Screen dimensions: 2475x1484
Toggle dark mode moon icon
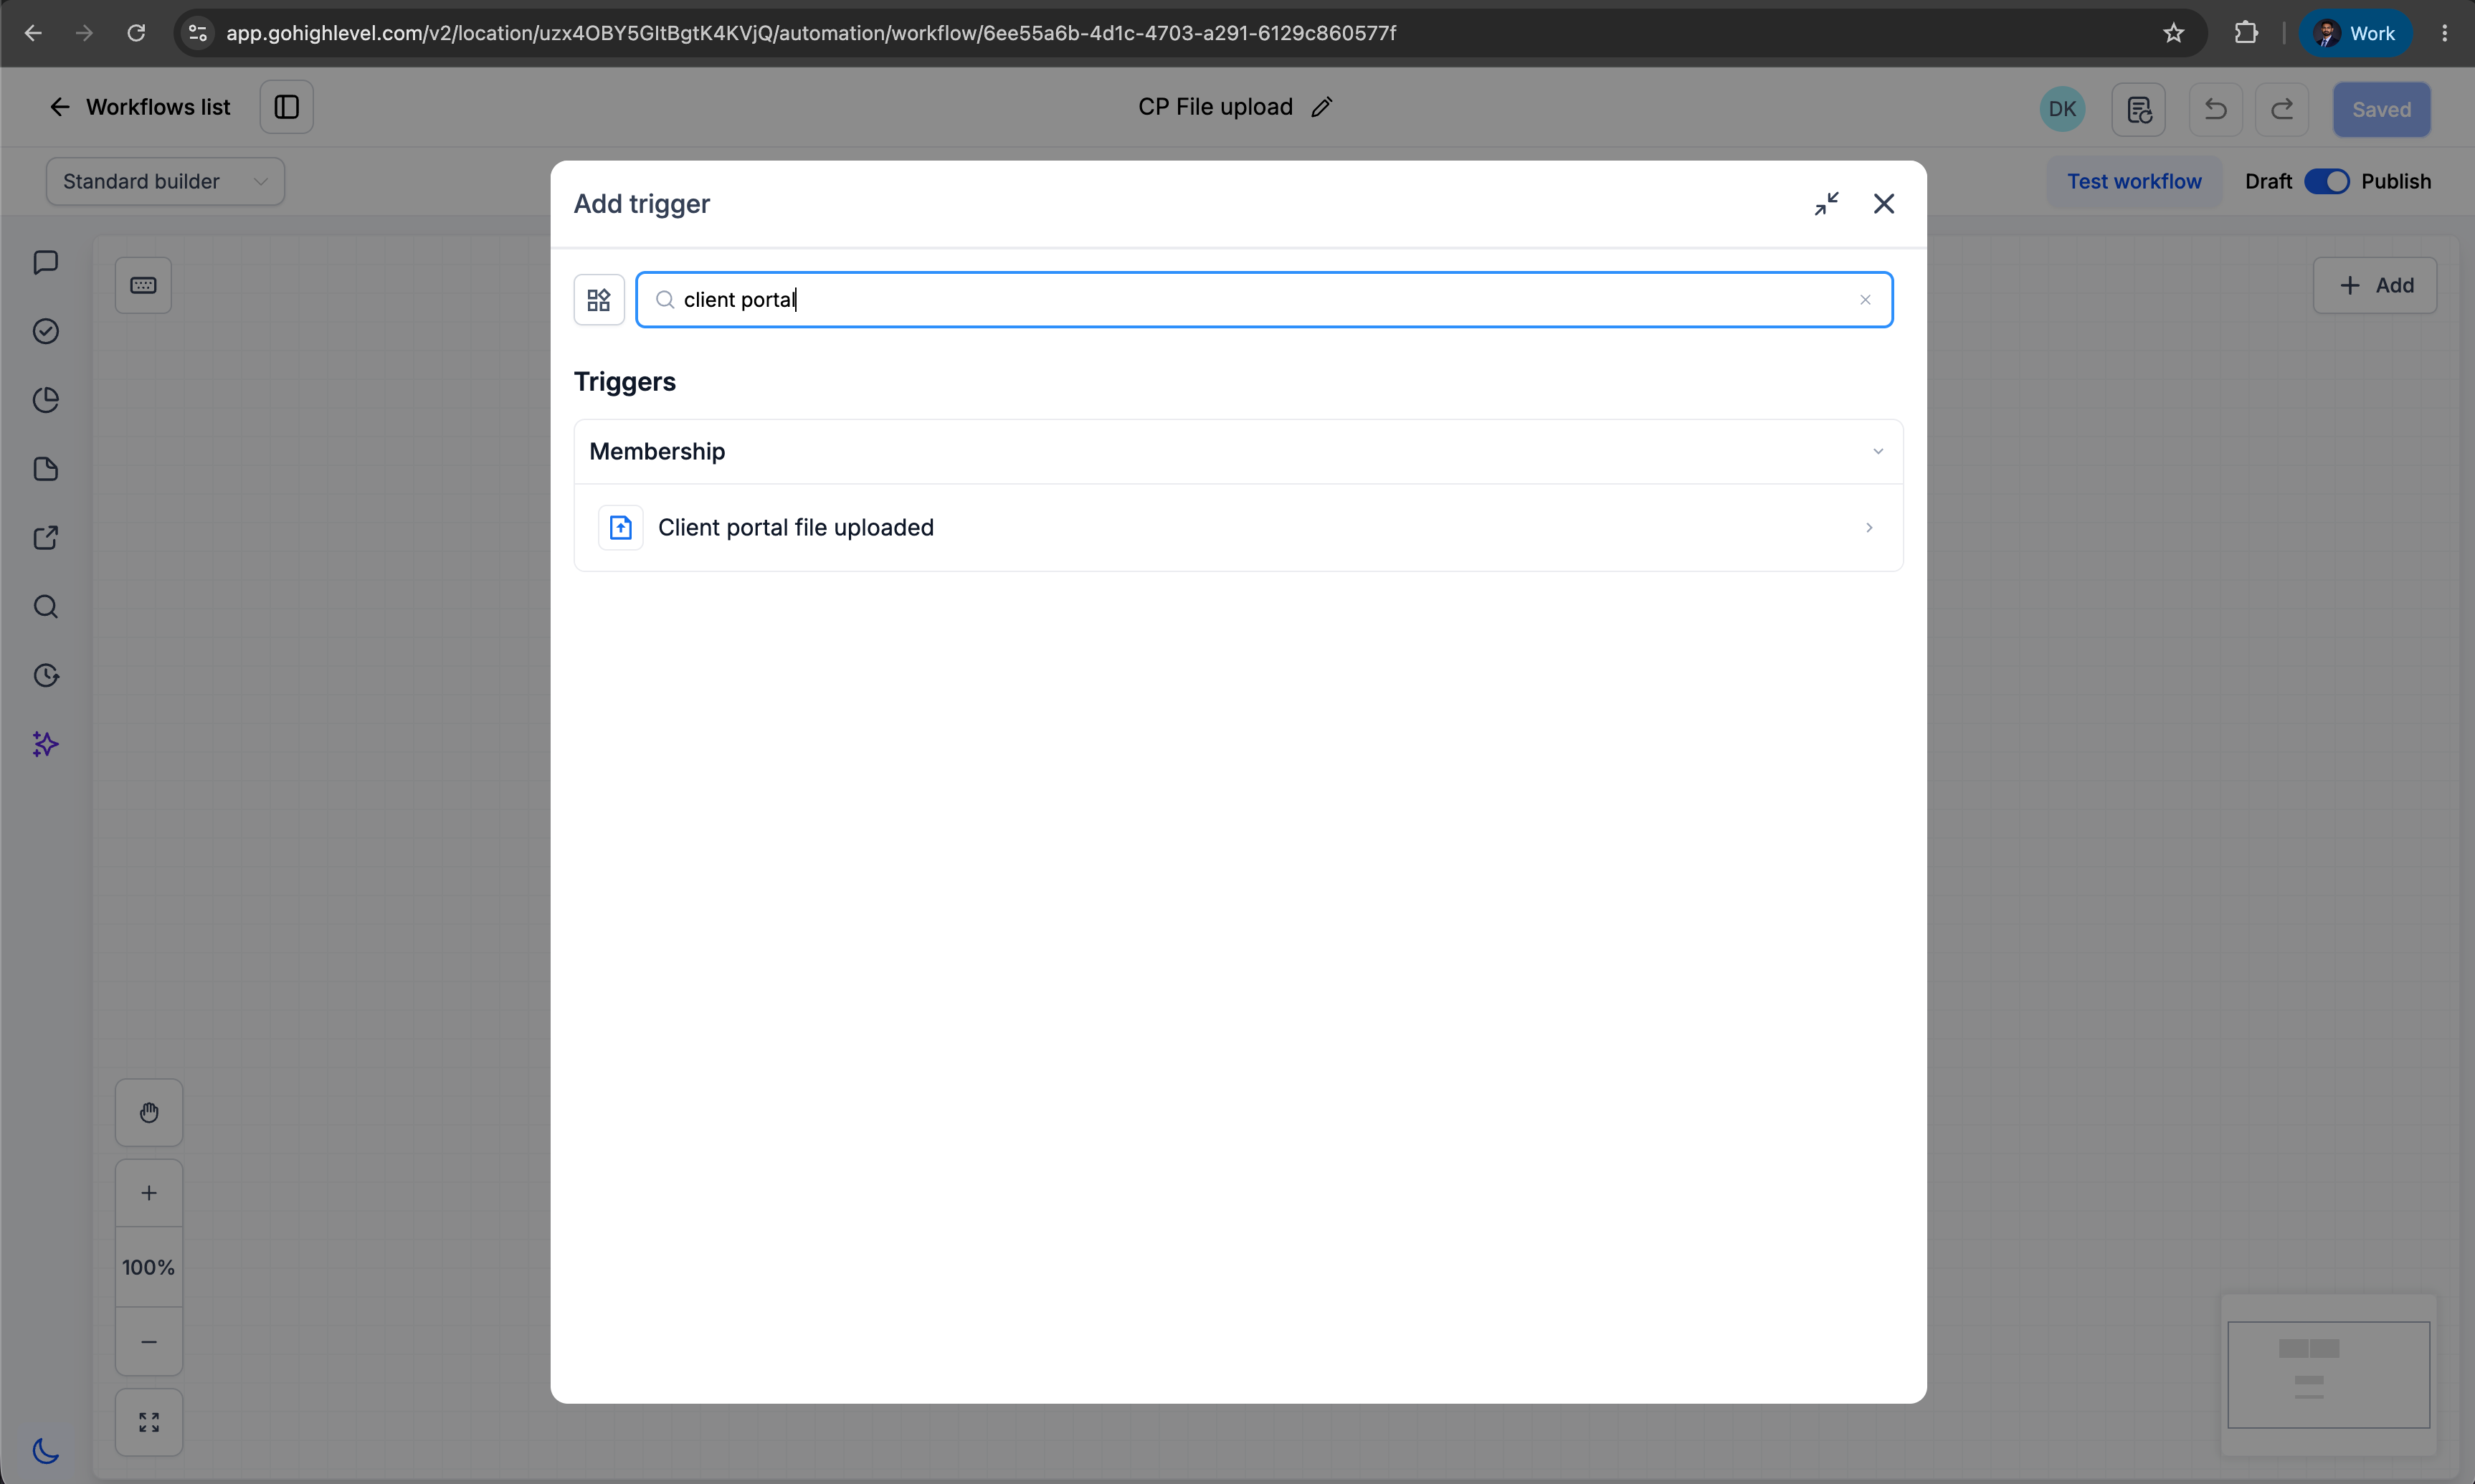[x=46, y=1451]
